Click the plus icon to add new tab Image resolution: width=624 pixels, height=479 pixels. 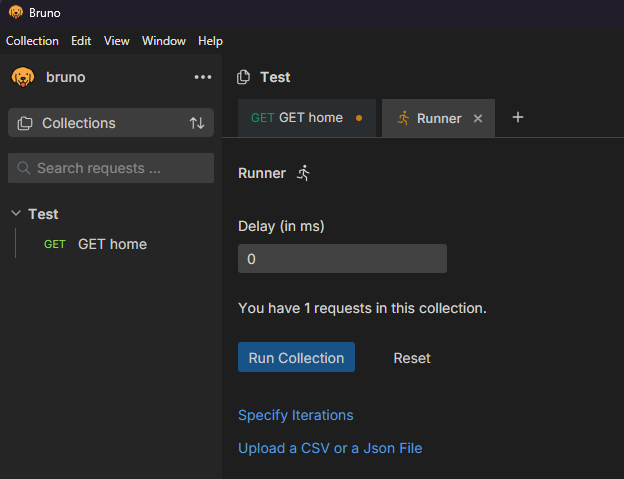coord(518,117)
